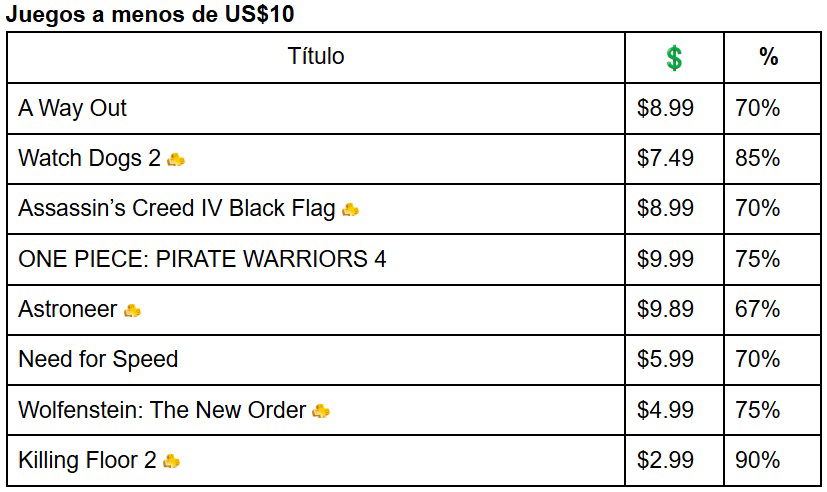The height and width of the screenshot is (492, 827).
Task: Click the Juegos a menos de US$10 heading
Action: click(x=150, y=14)
